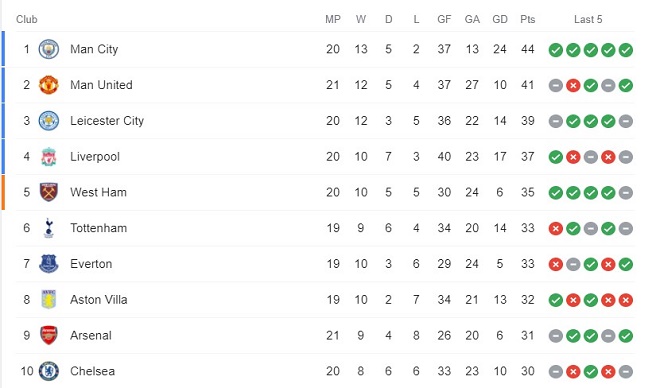Select the GD column header
Screen dimensions: 660x388
(500, 19)
